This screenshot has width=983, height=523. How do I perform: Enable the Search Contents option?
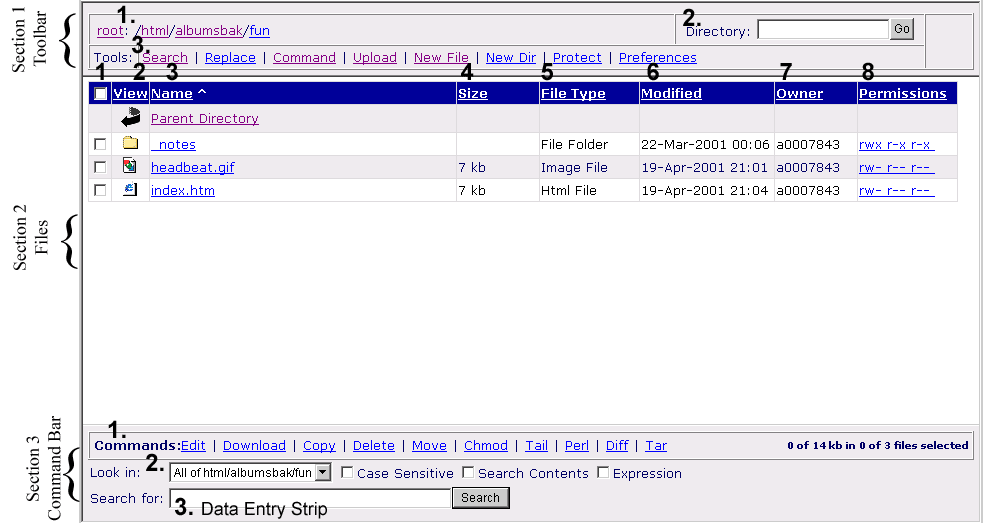(468, 472)
